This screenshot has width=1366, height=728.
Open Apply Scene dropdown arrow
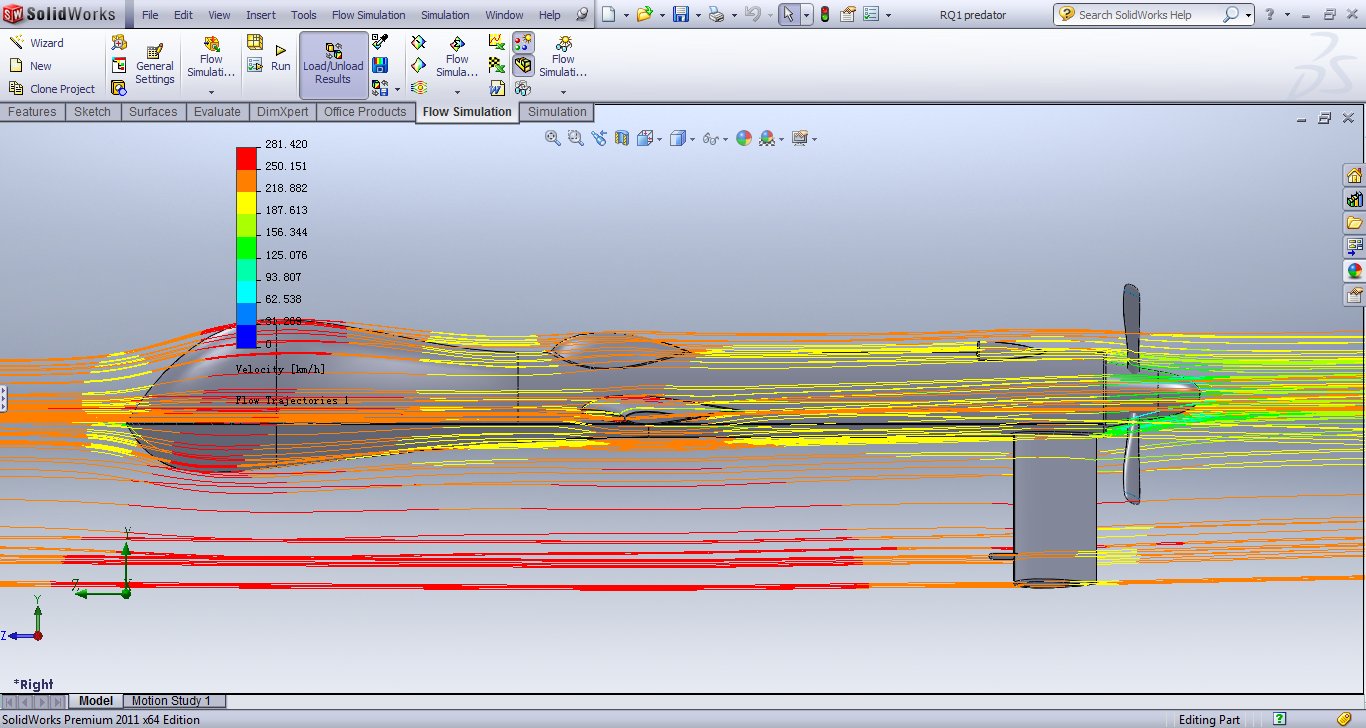click(x=781, y=139)
